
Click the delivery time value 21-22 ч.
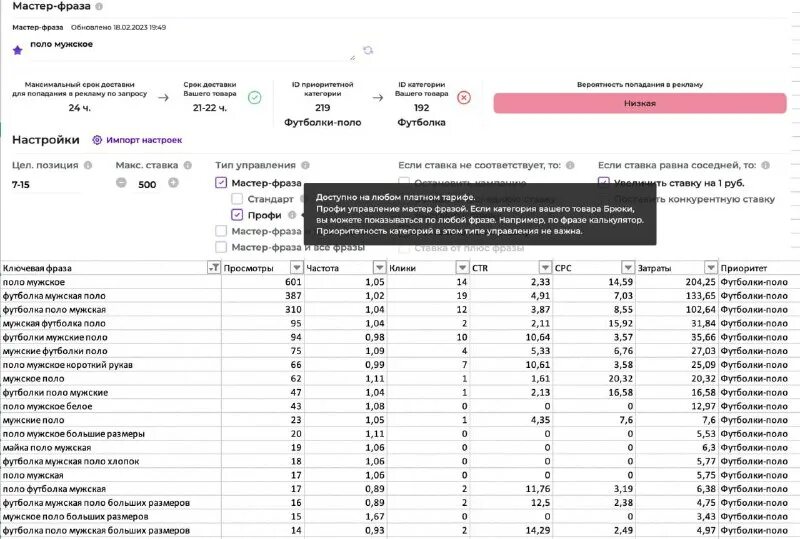[210, 108]
